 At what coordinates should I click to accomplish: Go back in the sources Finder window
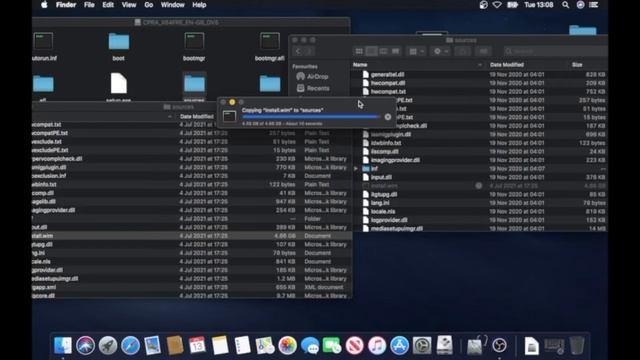298,51
